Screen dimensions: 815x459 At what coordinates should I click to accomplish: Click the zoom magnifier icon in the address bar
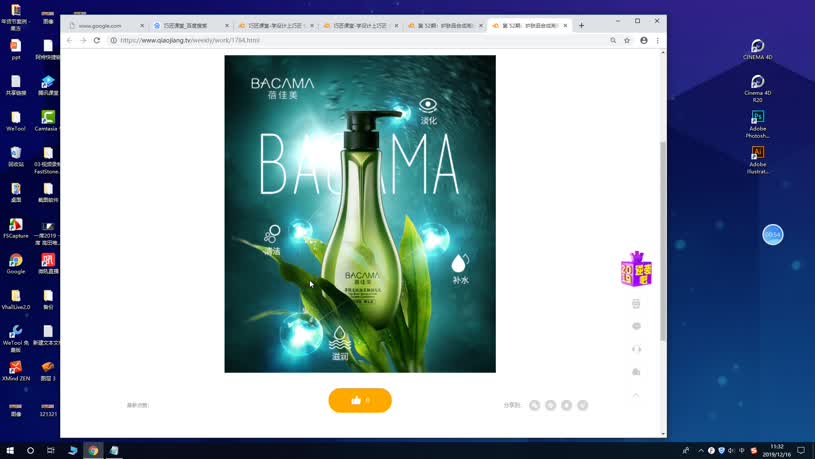click(613, 40)
